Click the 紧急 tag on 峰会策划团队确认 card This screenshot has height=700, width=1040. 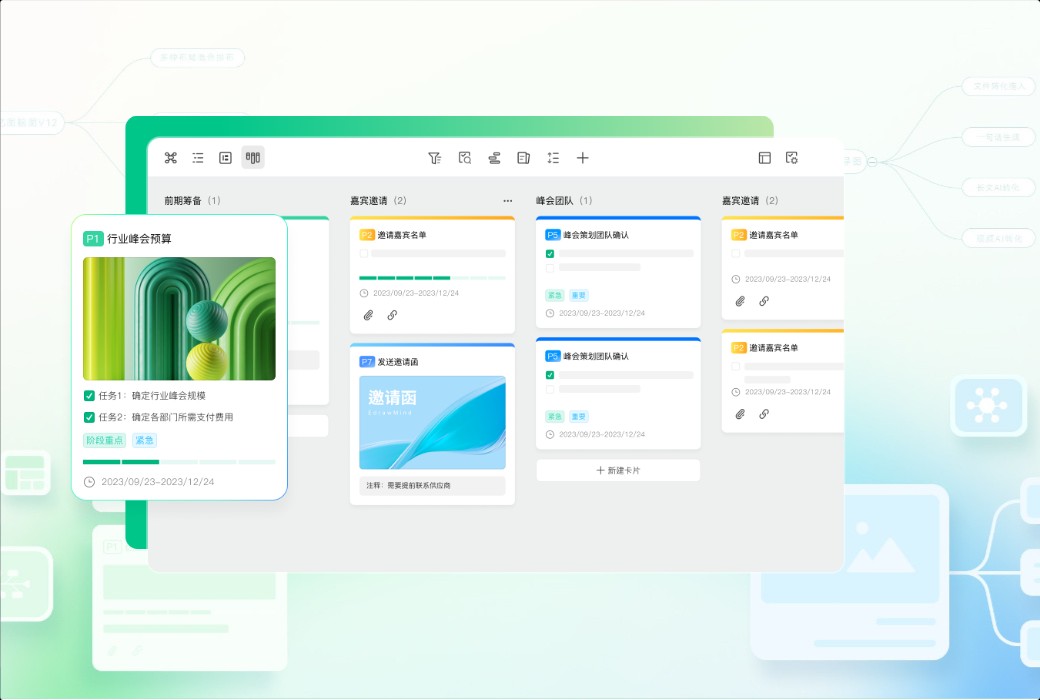[x=554, y=295]
